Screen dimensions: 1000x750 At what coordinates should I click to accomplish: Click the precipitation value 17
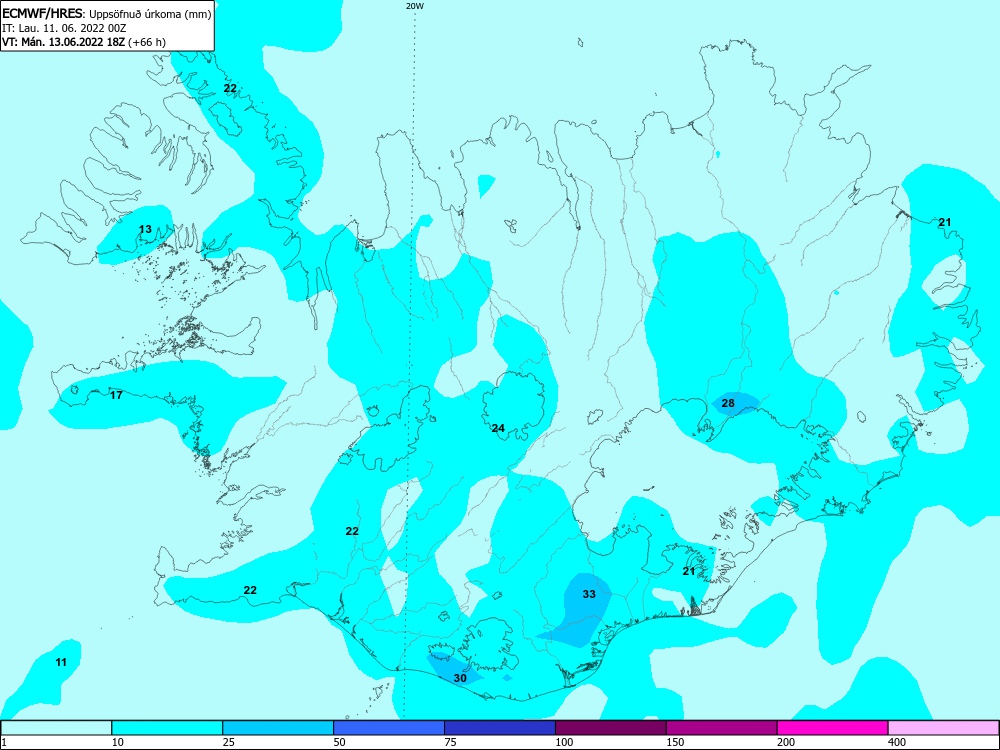tap(116, 395)
